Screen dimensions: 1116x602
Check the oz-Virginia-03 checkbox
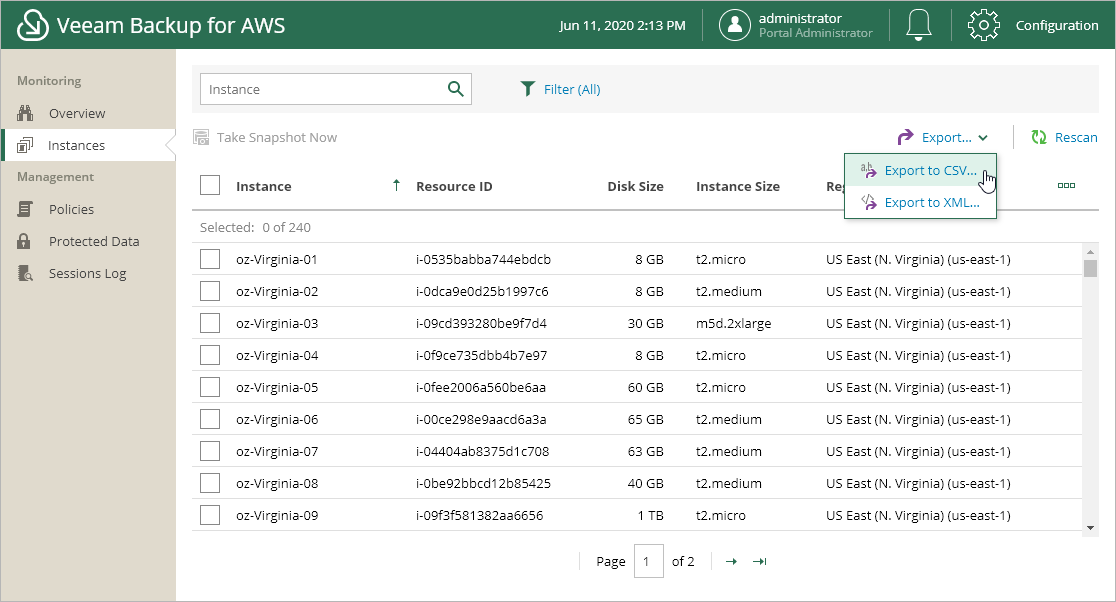point(210,323)
